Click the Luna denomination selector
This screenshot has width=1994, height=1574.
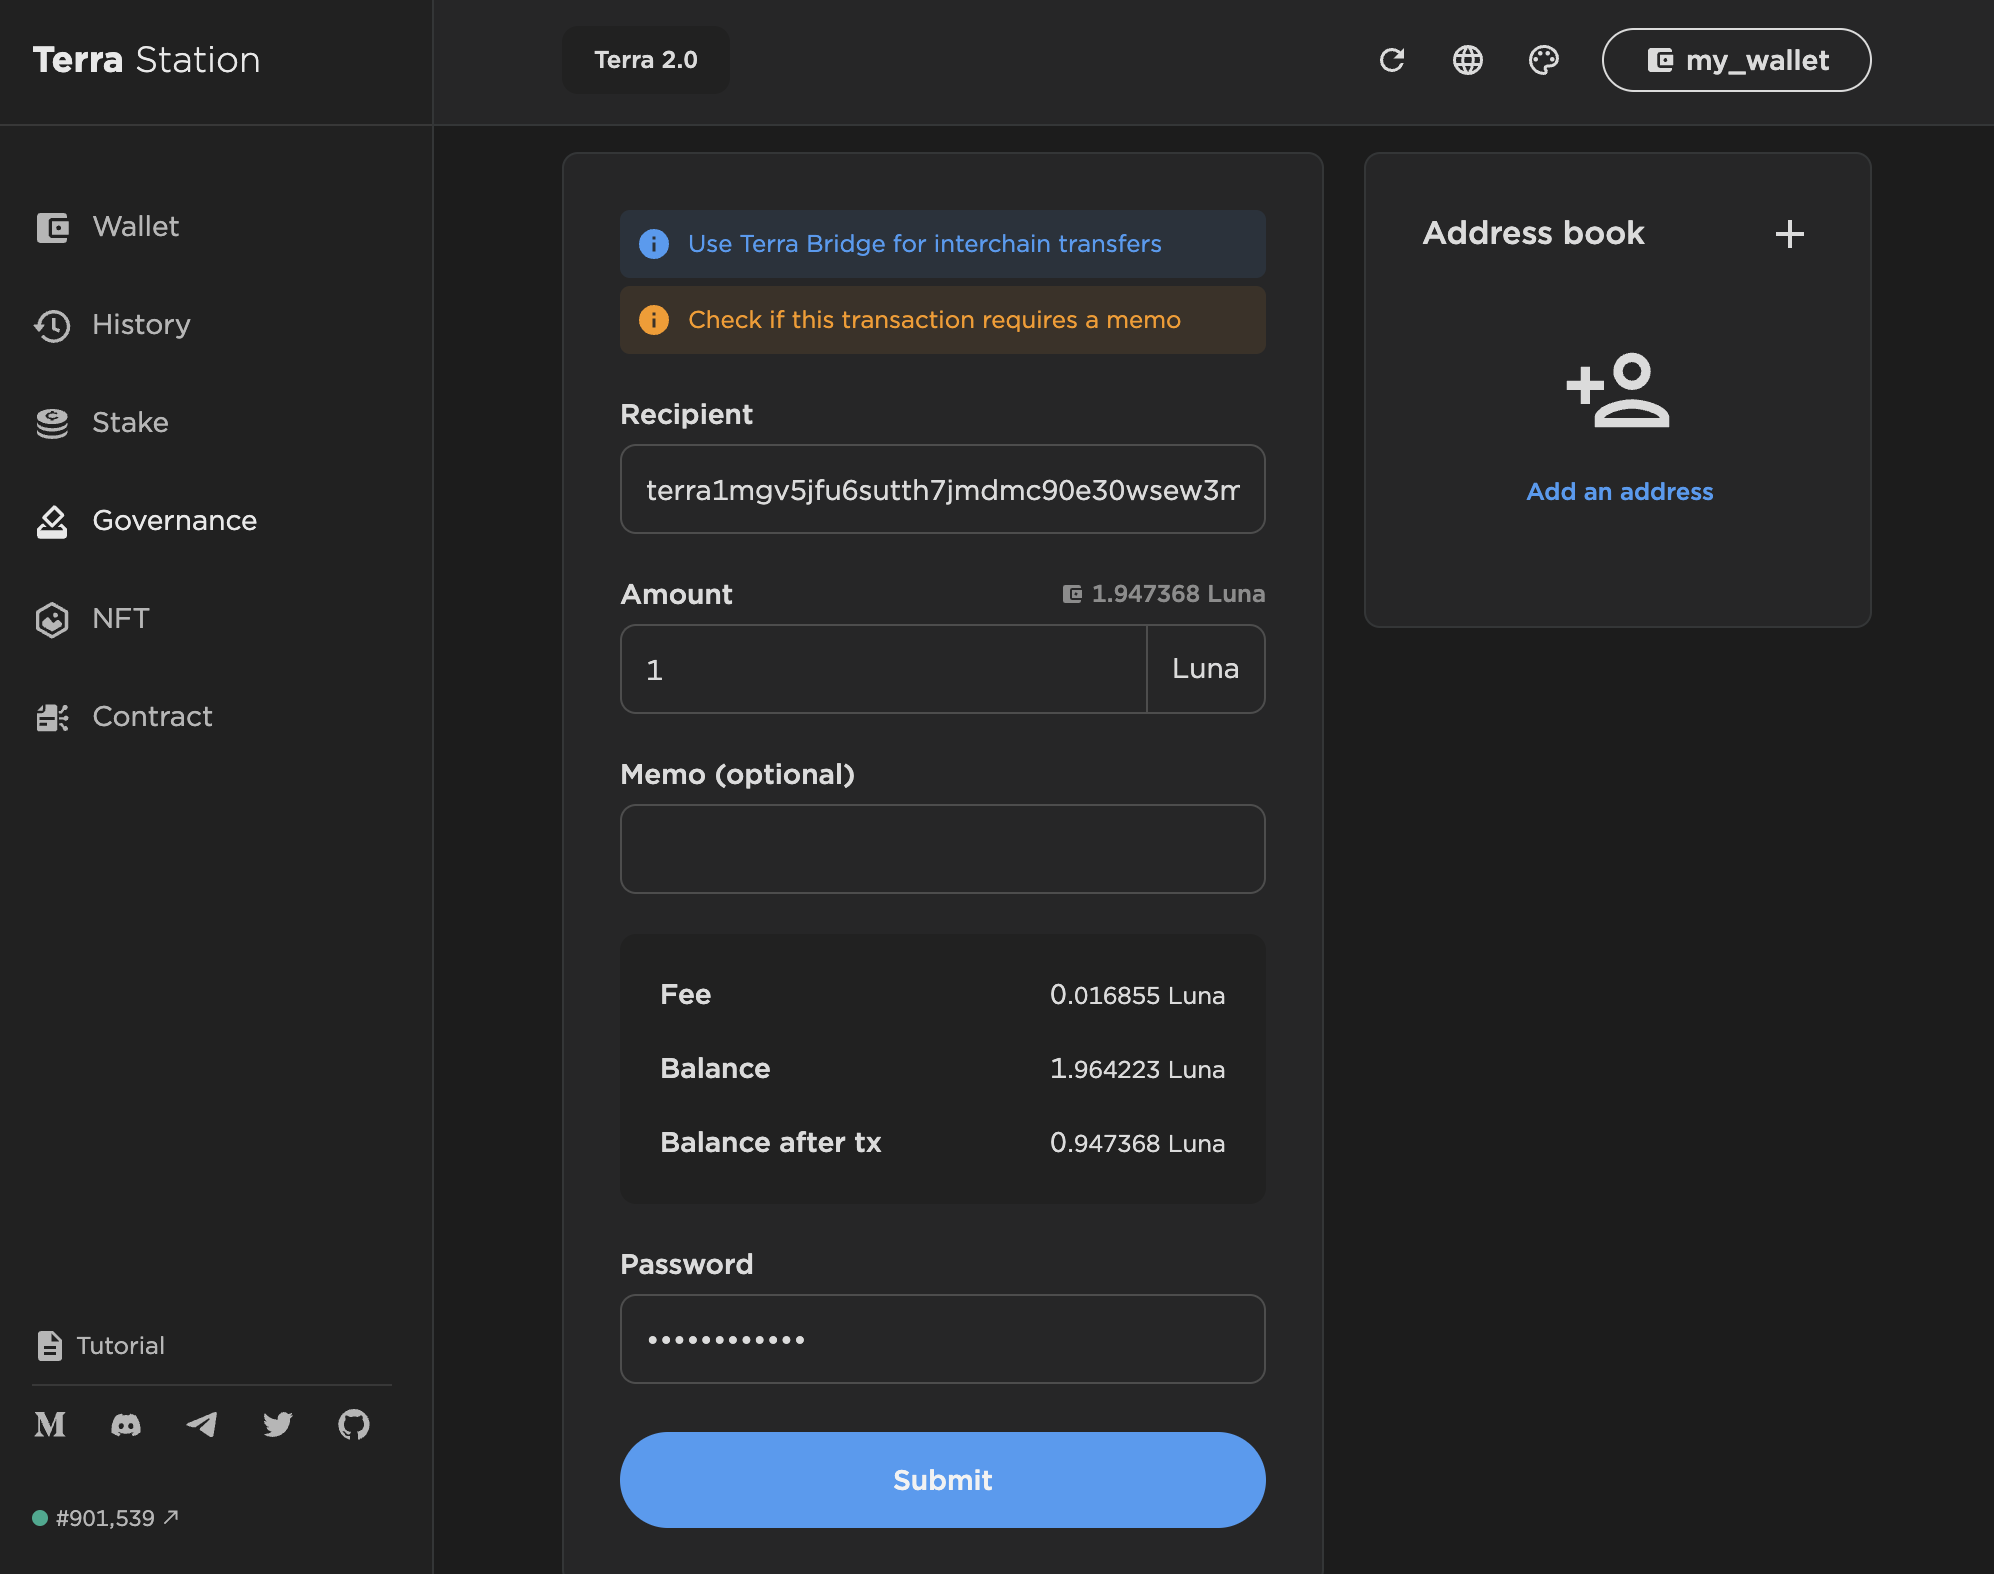coord(1205,669)
